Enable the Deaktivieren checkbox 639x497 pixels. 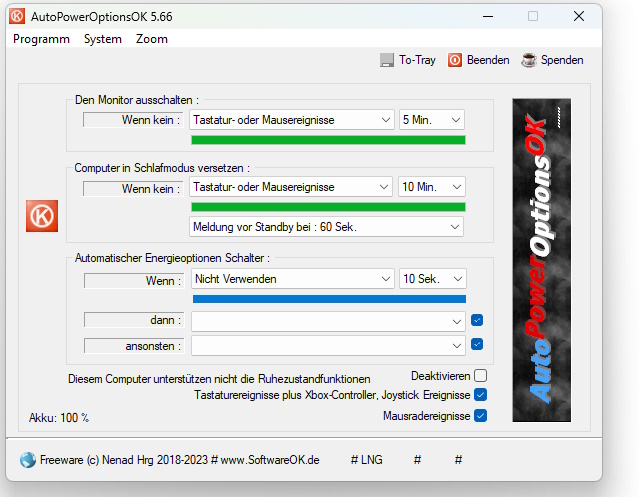(x=481, y=376)
